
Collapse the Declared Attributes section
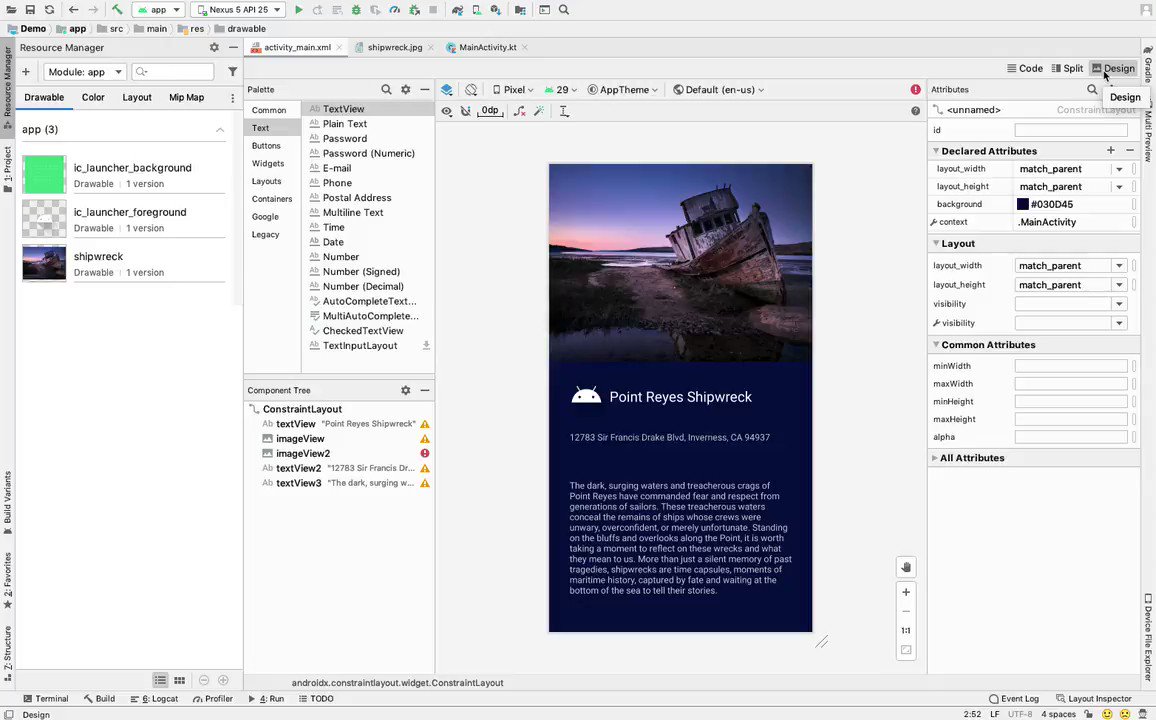click(936, 150)
